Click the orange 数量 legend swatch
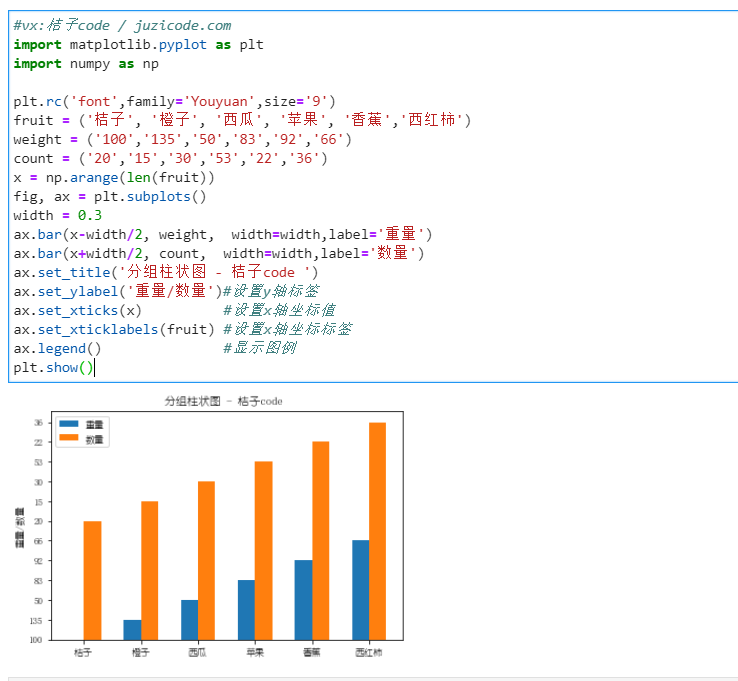Screen dimensions: 738x681 69,438
